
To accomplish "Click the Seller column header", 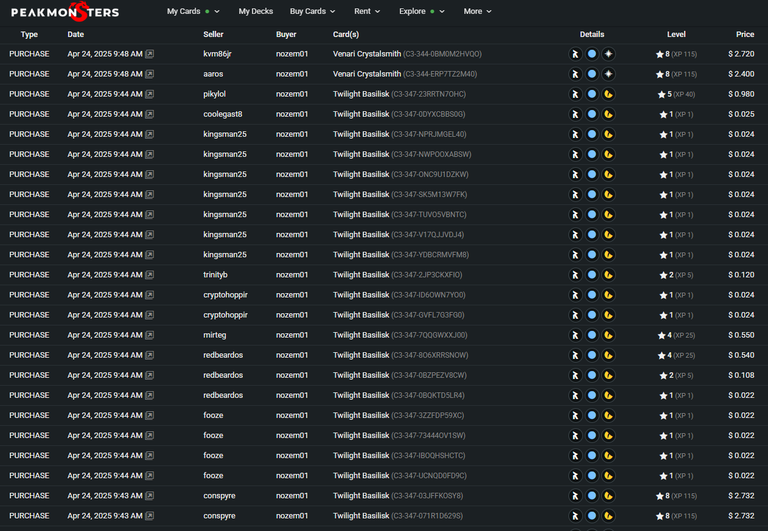I will pos(213,34).
